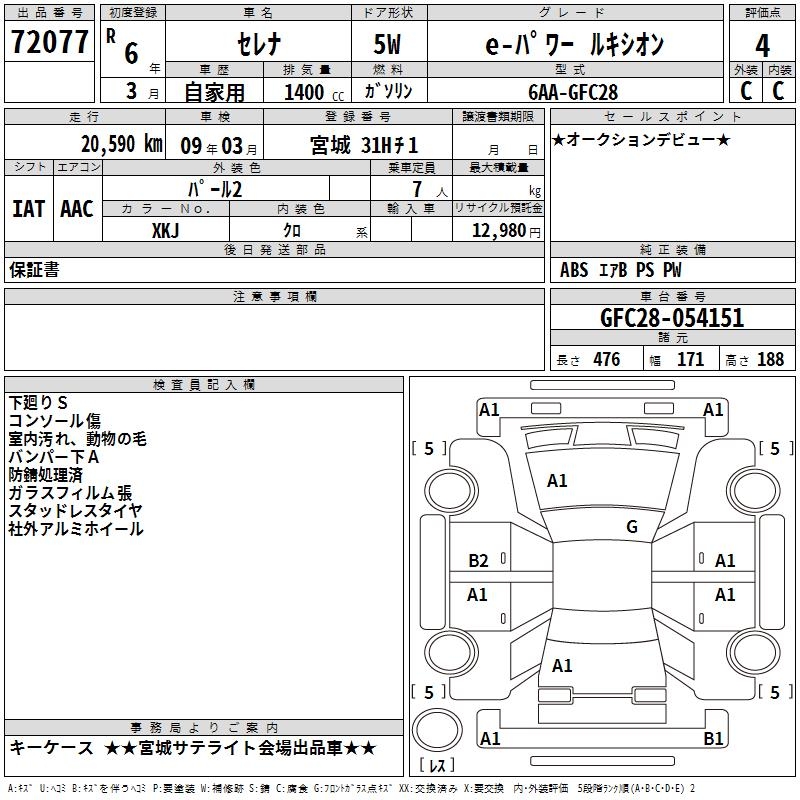Click the 事務局よりご案内 header
The height and width of the screenshot is (800, 800).
204,728
